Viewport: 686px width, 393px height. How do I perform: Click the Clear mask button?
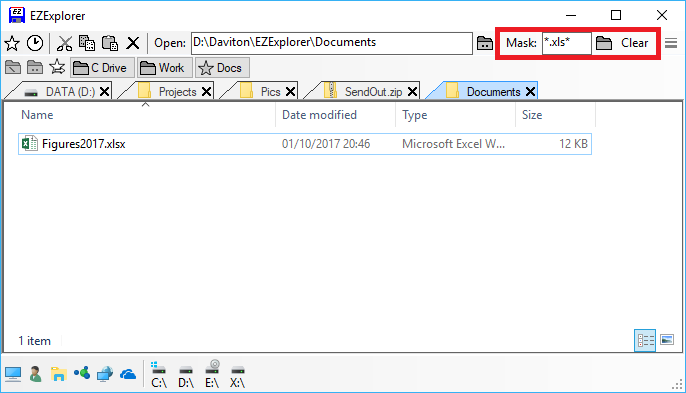click(x=634, y=43)
